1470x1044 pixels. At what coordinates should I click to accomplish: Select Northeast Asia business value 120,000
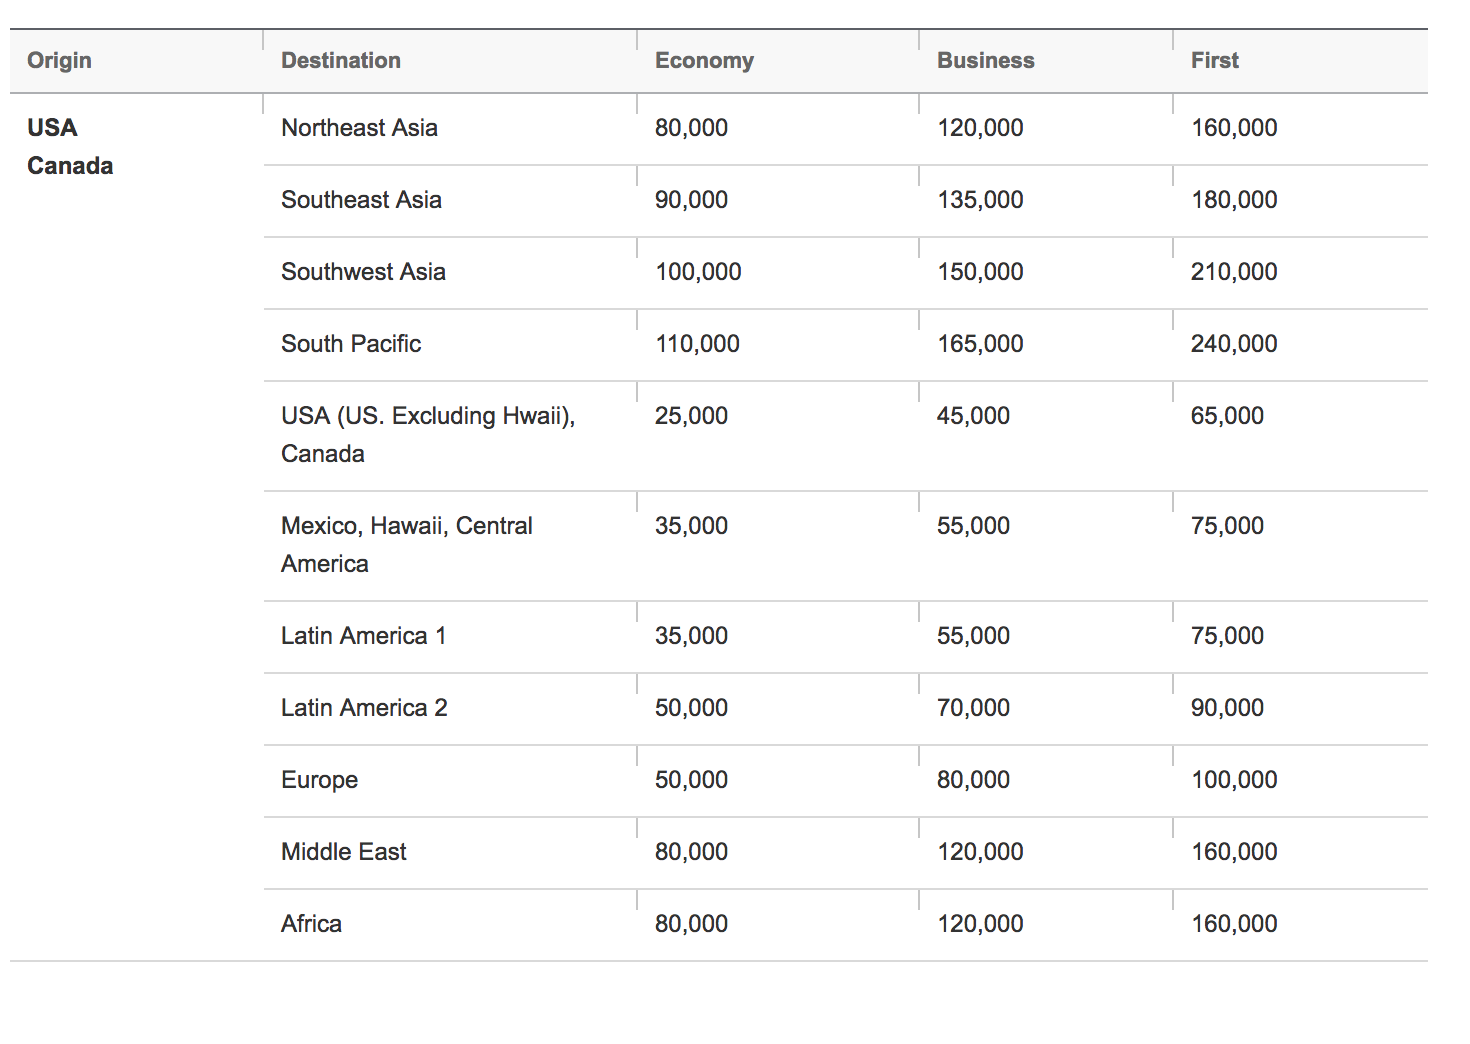(x=980, y=128)
